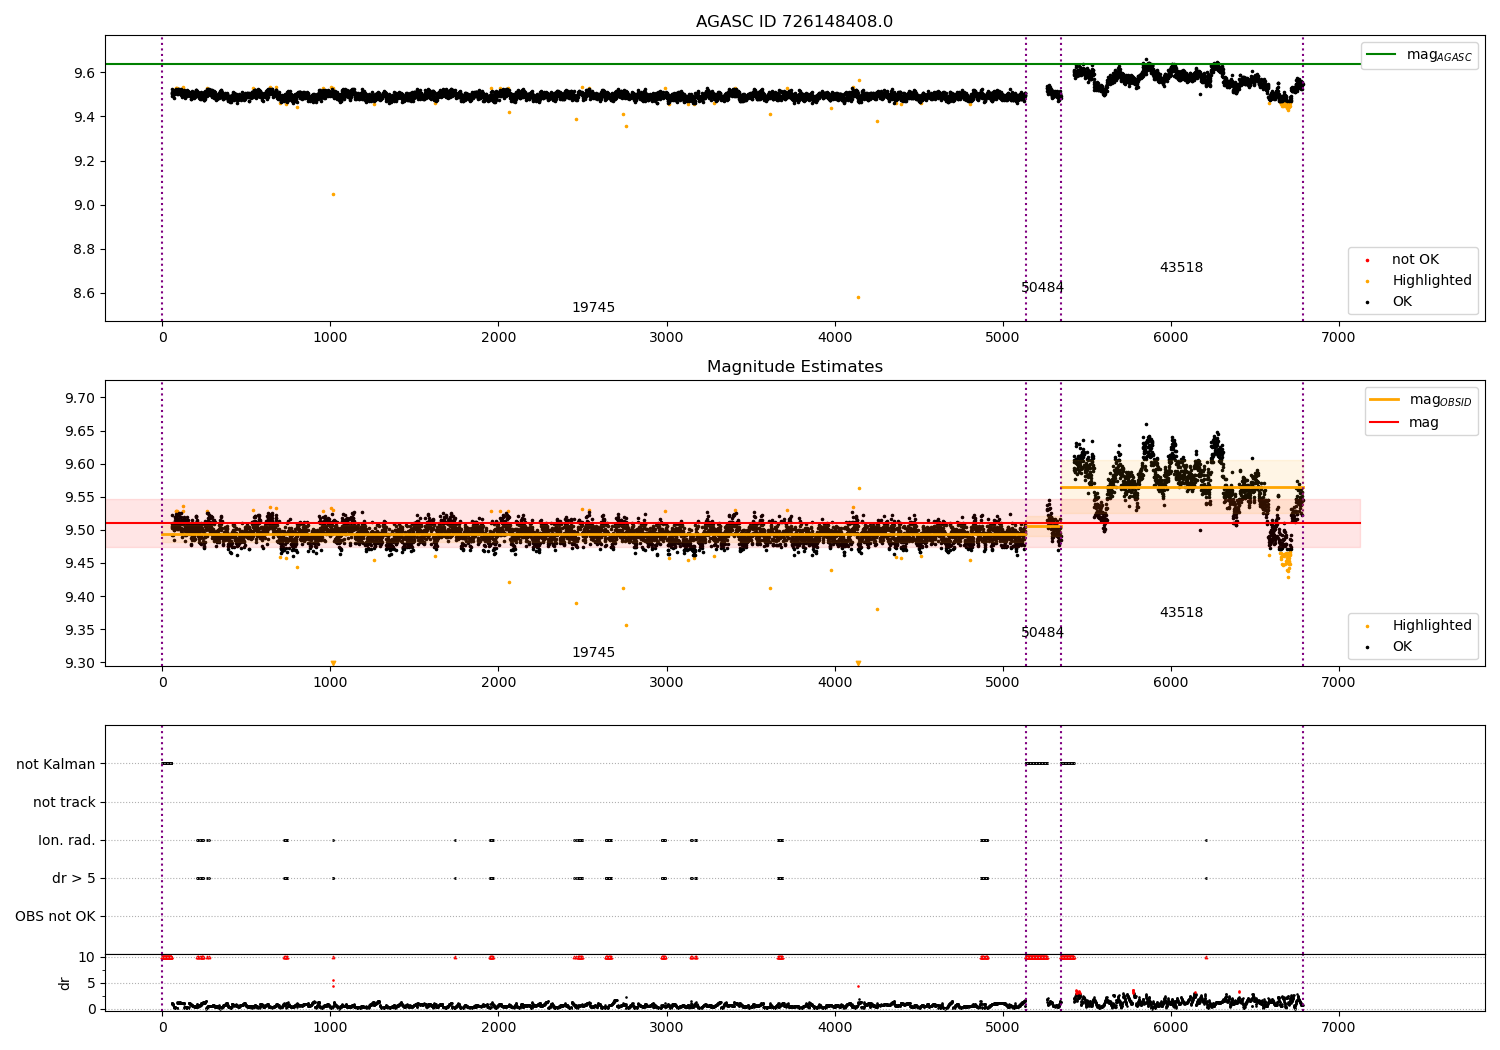Click the 'dr' axis label in bottom panel
The width and height of the screenshot is (1500, 1050).
(x=65, y=983)
